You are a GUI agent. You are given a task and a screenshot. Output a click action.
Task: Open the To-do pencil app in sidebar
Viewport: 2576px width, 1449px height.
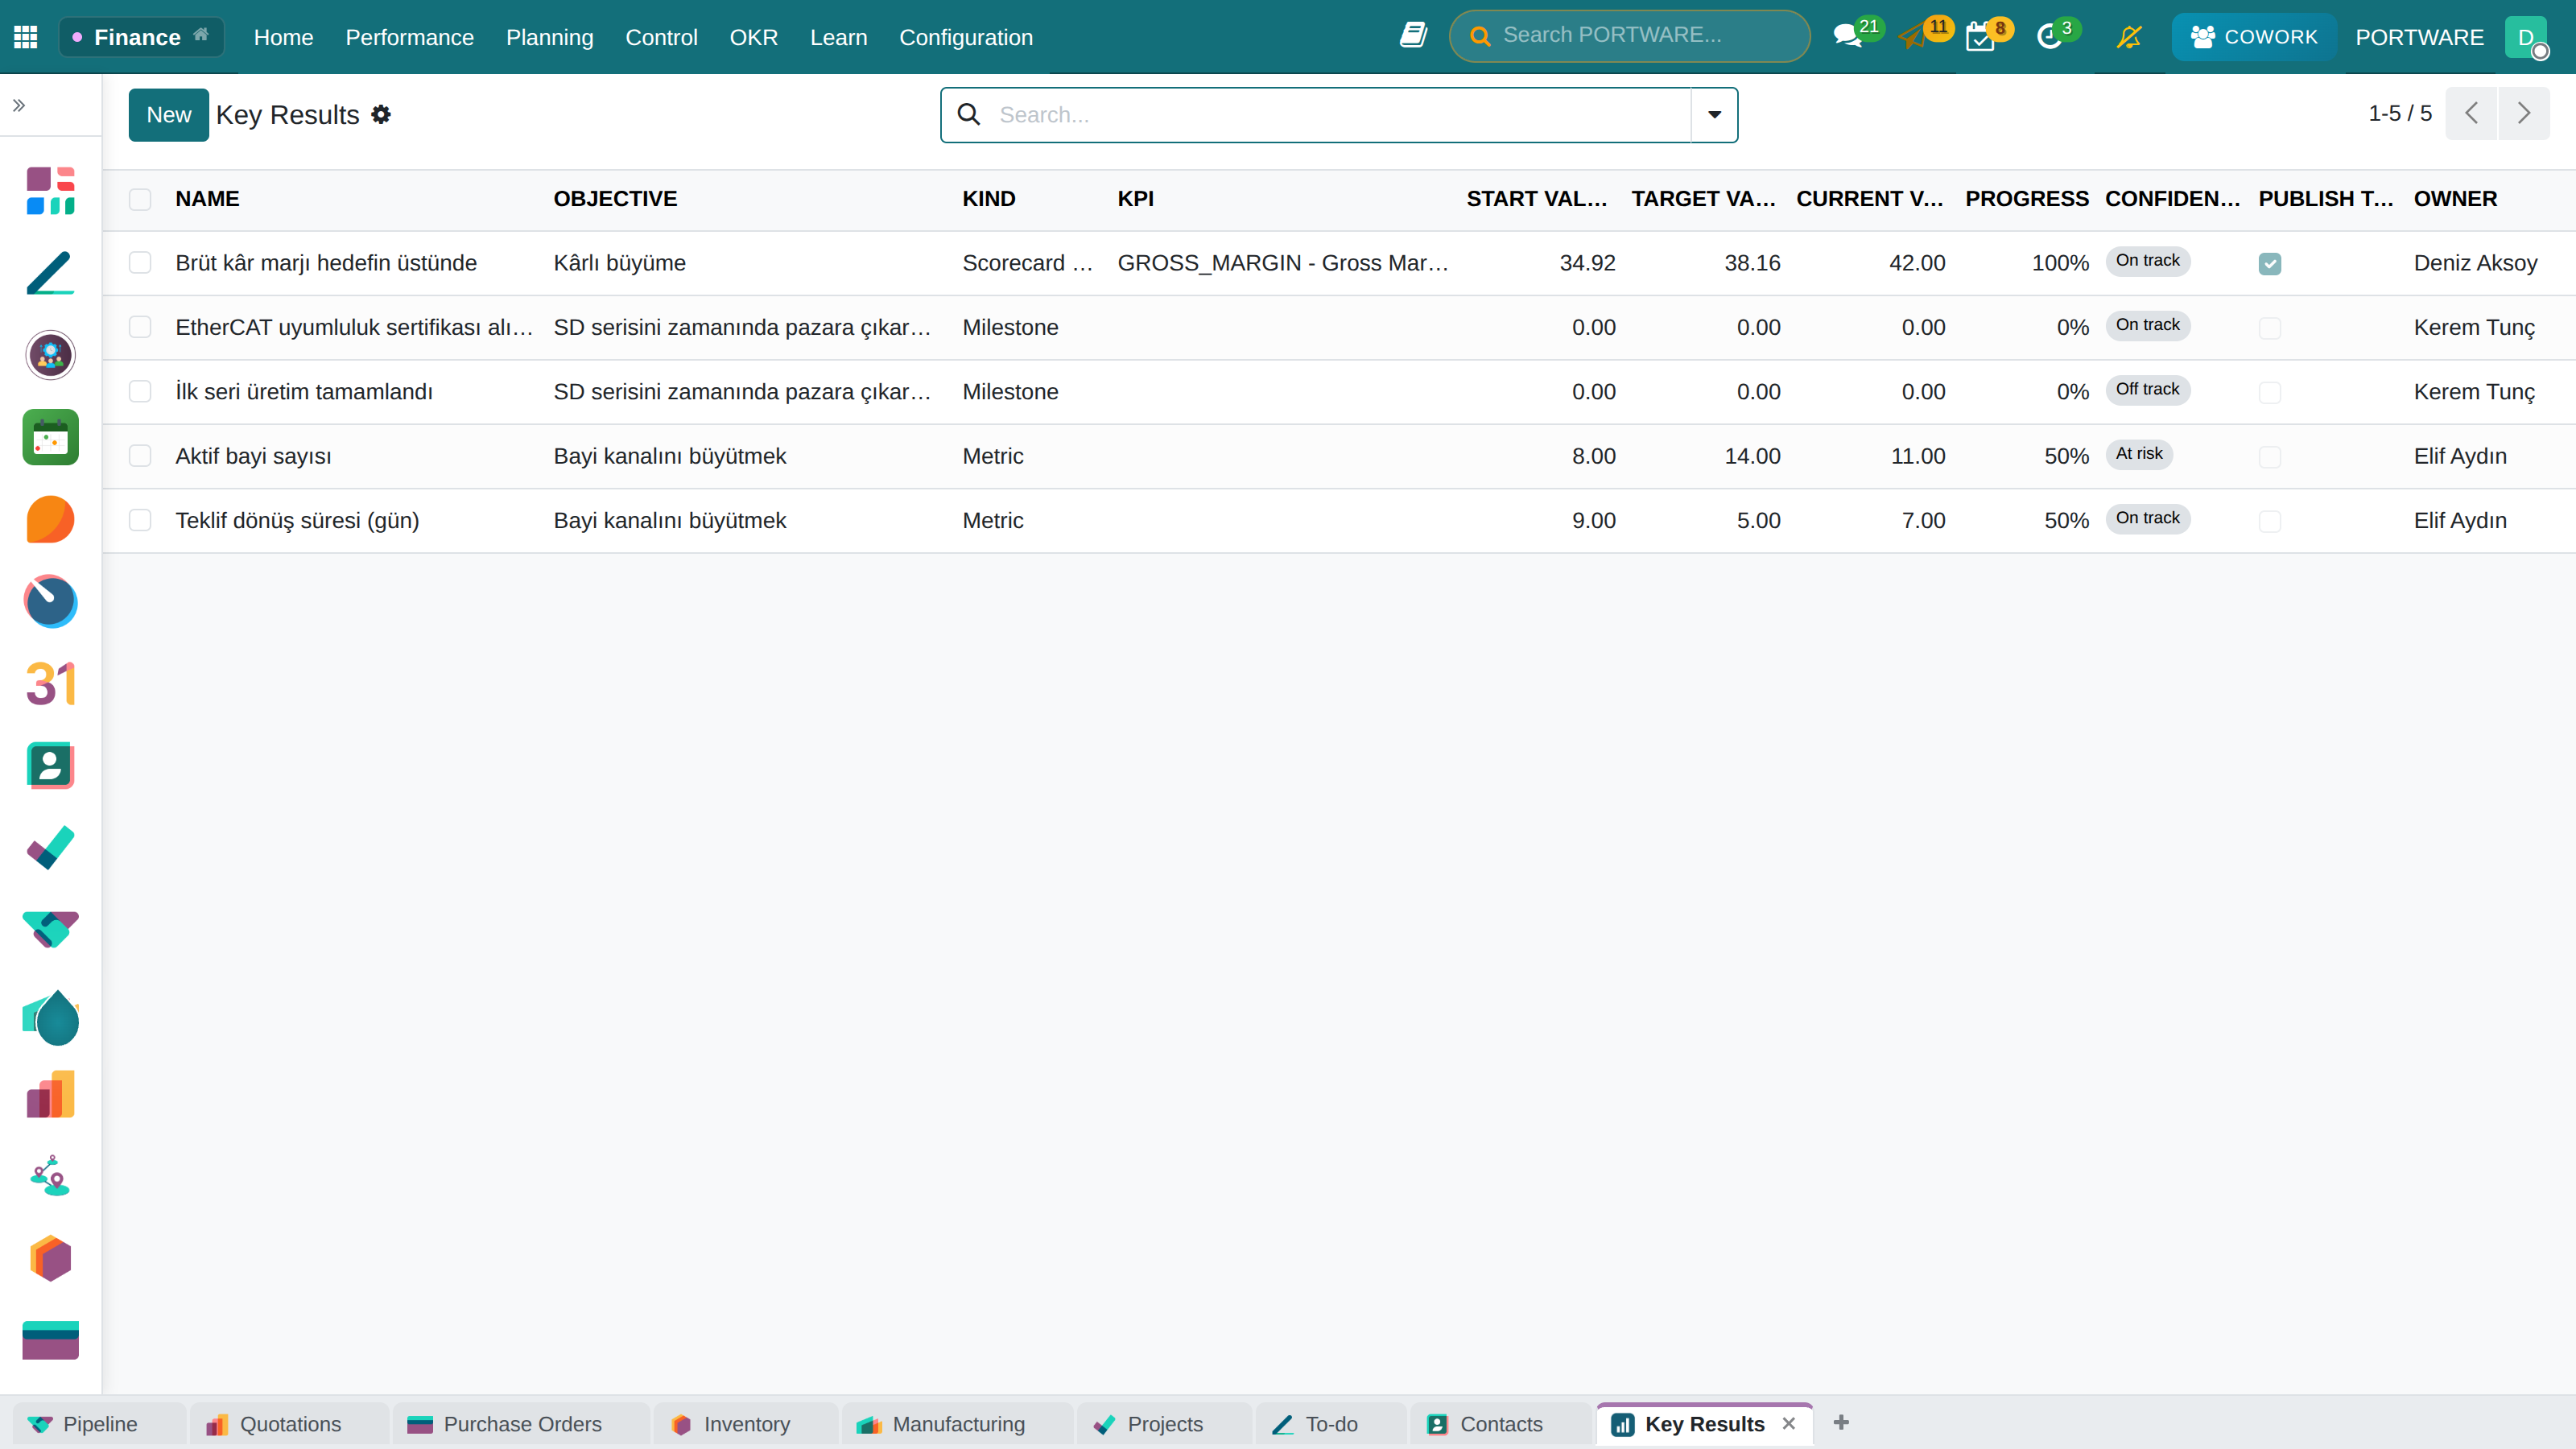pos(50,273)
